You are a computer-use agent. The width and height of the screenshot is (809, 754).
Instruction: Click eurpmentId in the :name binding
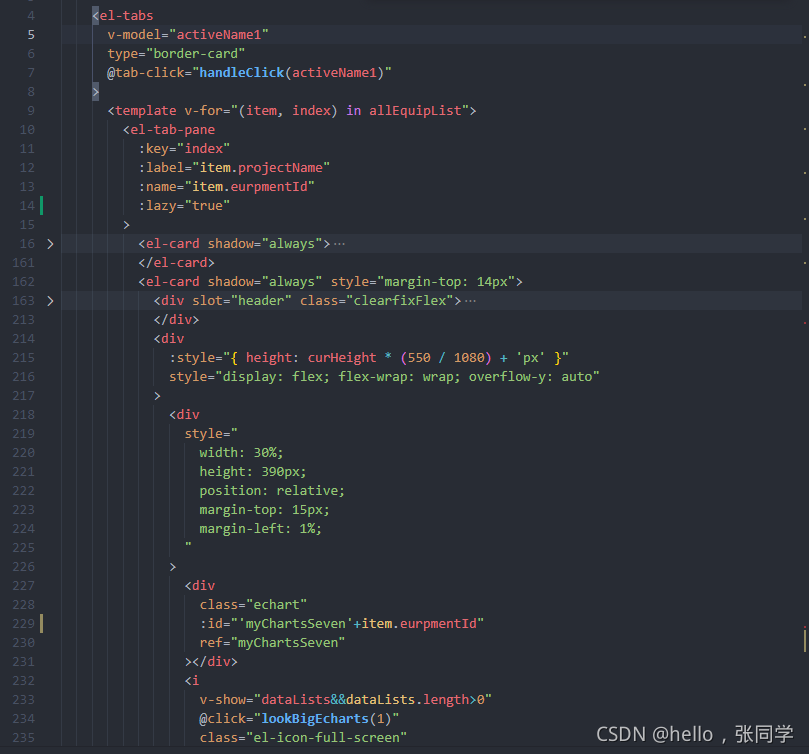[269, 187]
